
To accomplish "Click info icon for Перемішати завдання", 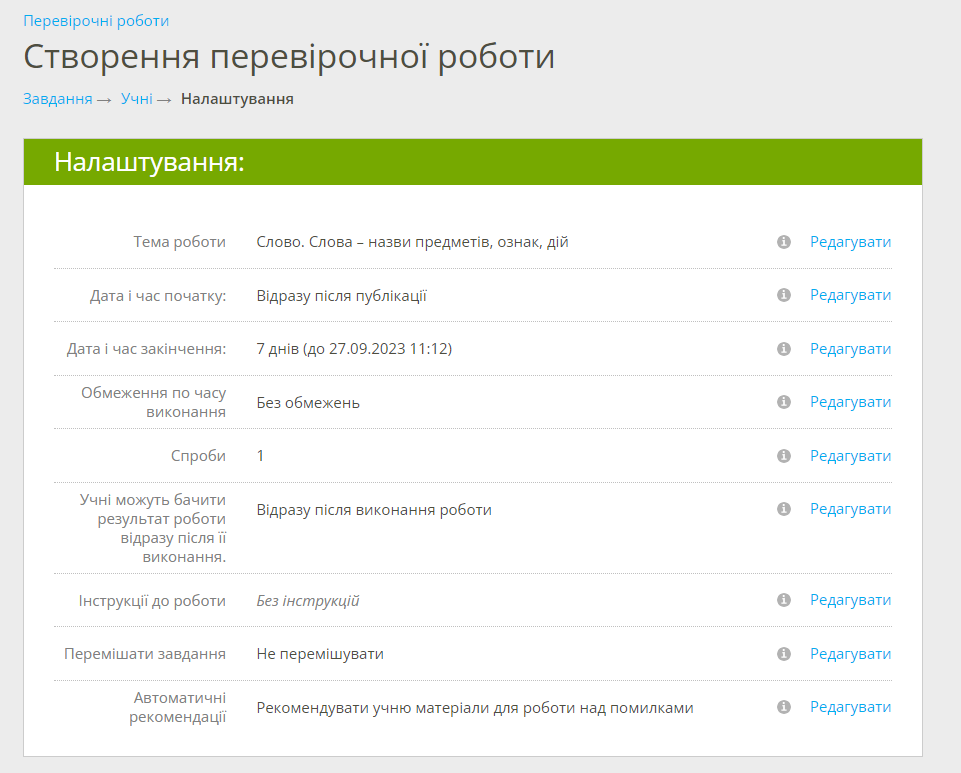I will (783, 653).
